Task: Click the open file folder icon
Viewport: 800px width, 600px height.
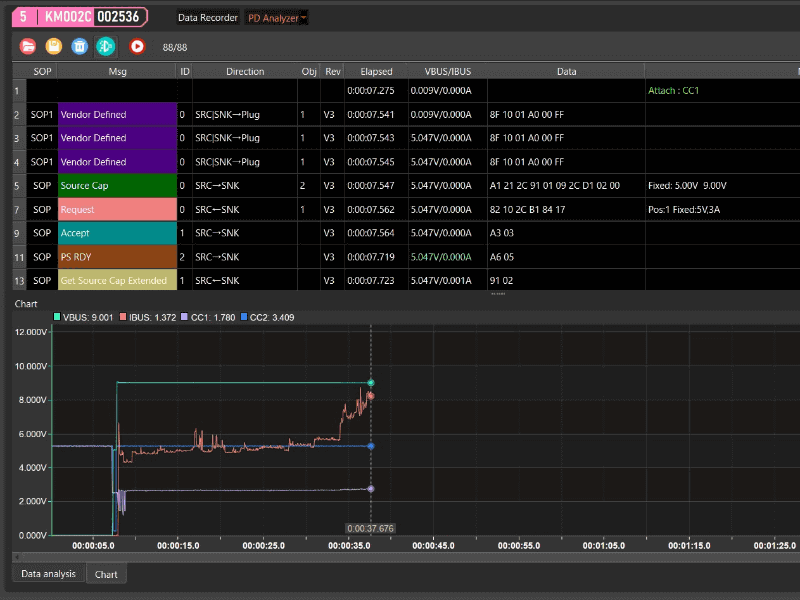Action: point(28,46)
